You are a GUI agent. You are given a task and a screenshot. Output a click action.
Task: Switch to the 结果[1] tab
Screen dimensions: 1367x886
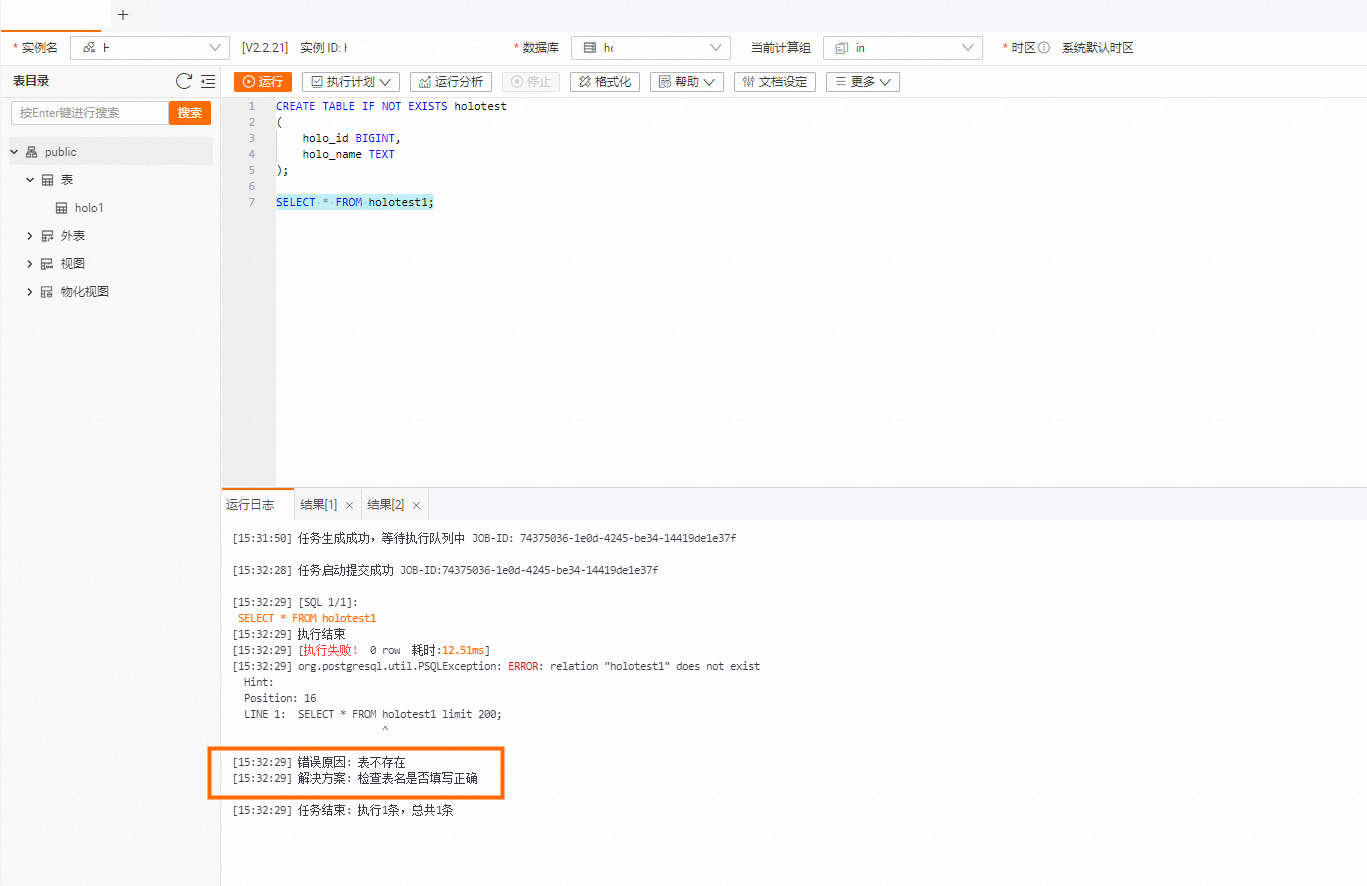pos(319,505)
